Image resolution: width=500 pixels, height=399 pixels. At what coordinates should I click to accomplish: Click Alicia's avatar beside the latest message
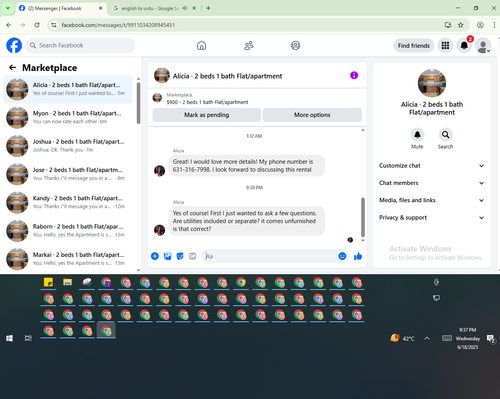point(159,230)
